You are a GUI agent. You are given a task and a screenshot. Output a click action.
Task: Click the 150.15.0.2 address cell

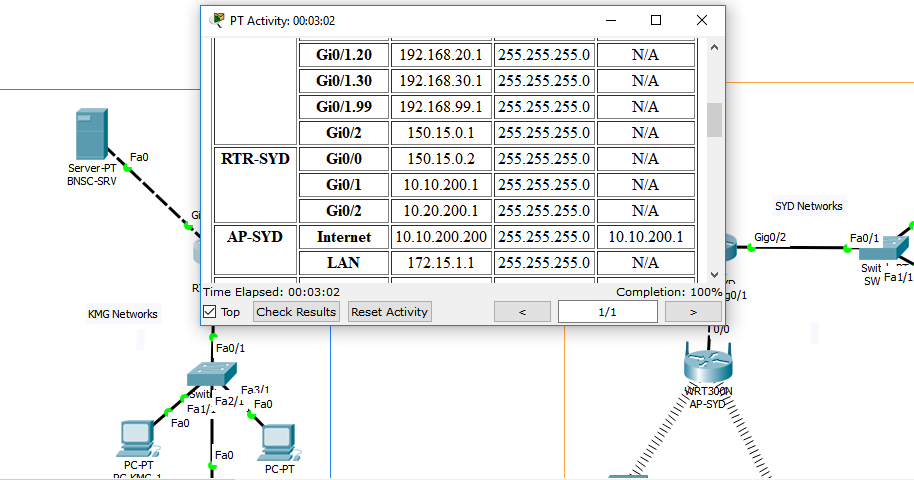pos(441,159)
